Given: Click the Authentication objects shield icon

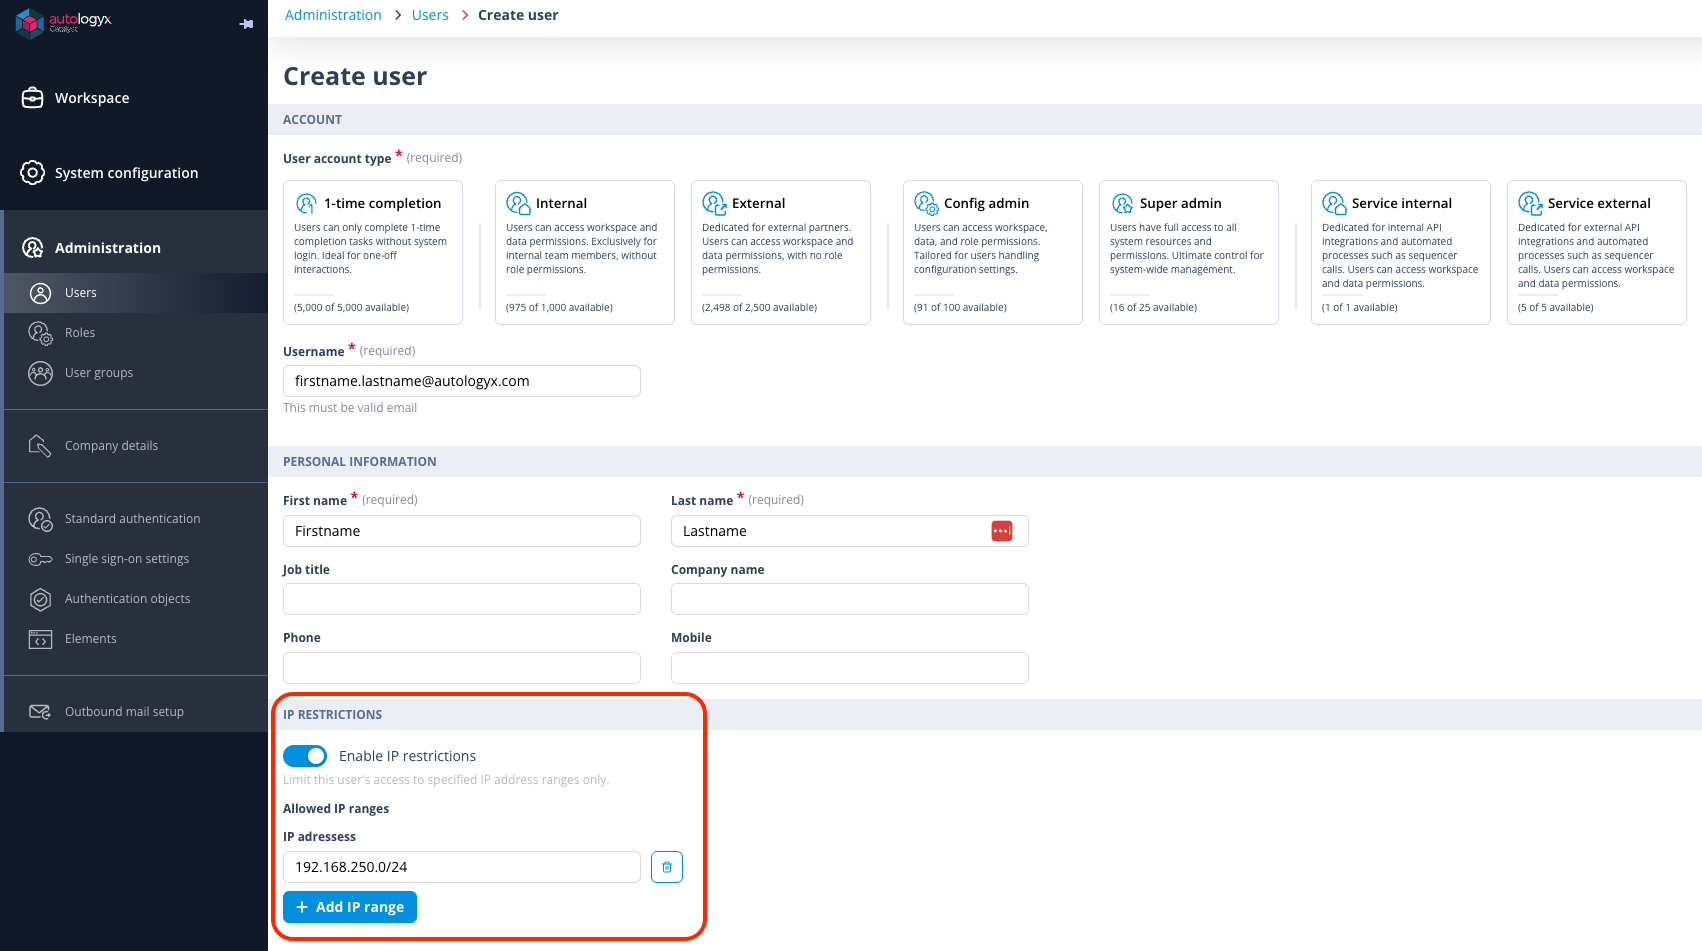Looking at the screenshot, I should pyautogui.click(x=40, y=599).
